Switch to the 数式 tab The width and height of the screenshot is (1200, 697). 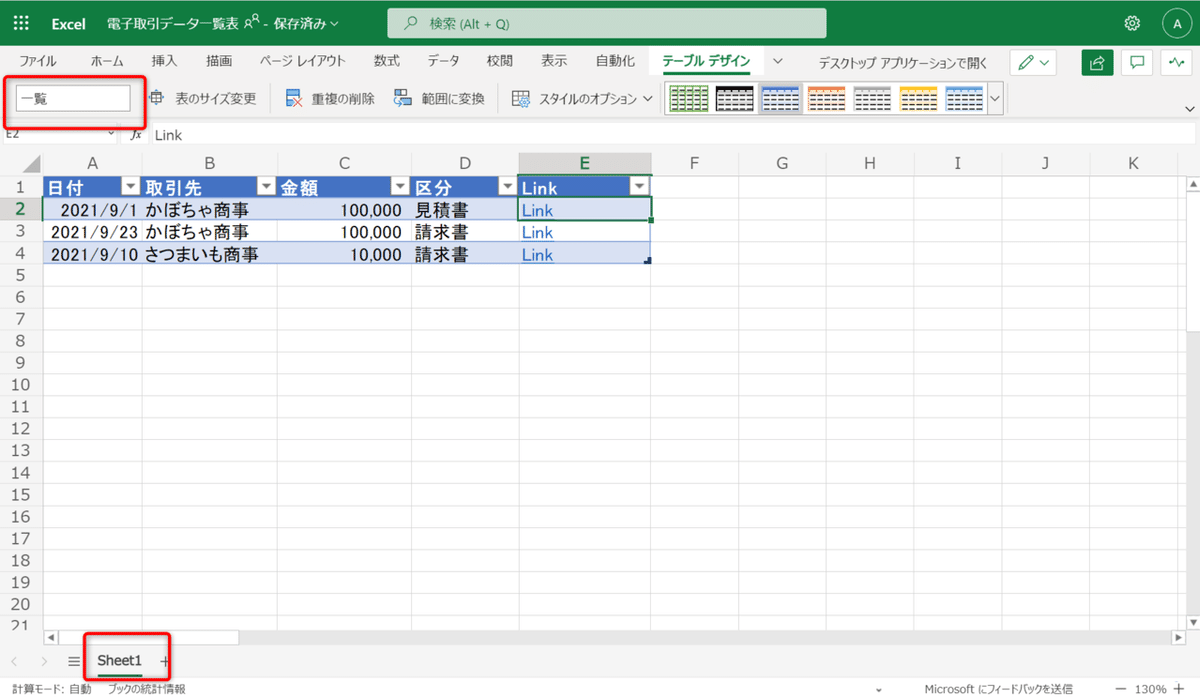pyautogui.click(x=387, y=61)
